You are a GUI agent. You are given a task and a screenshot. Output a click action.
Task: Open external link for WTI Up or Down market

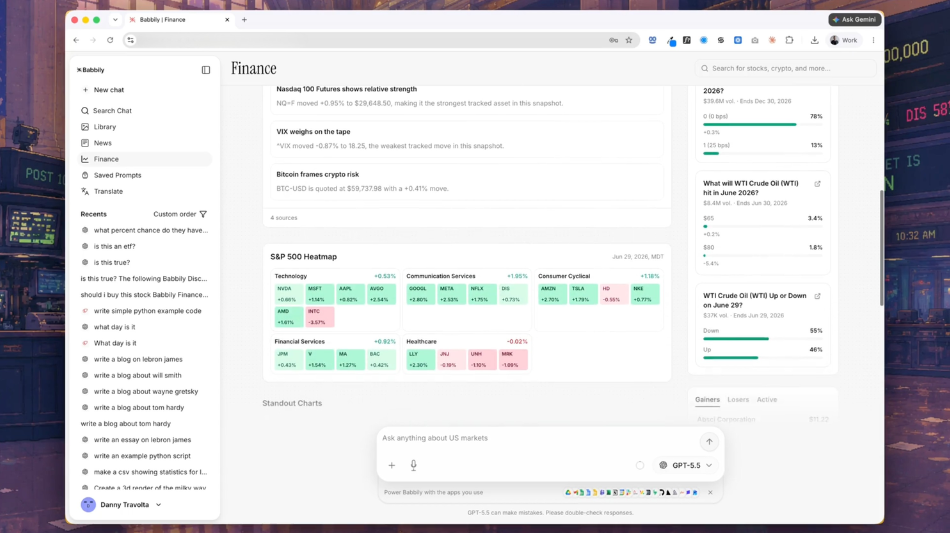tap(817, 296)
